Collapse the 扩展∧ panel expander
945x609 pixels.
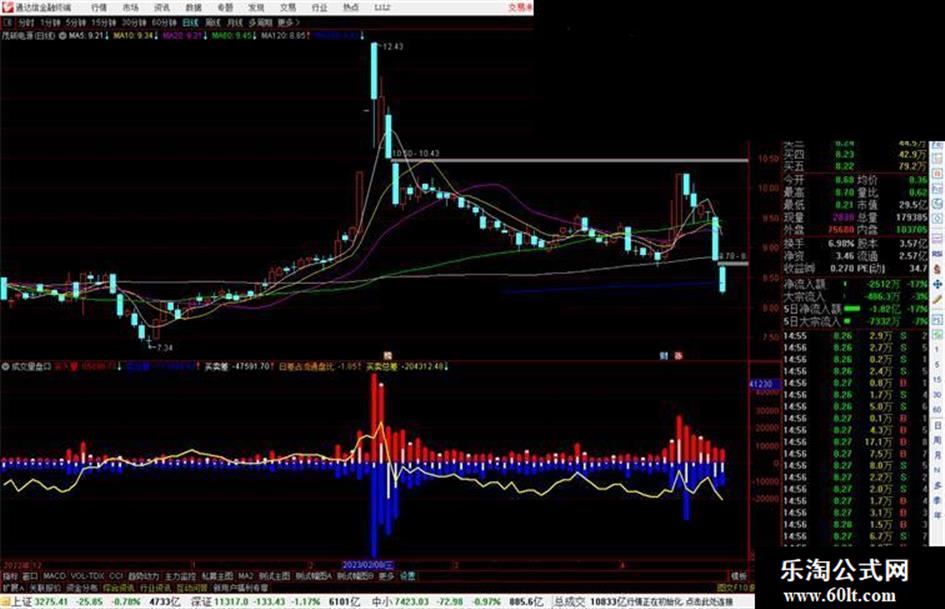tap(13, 587)
